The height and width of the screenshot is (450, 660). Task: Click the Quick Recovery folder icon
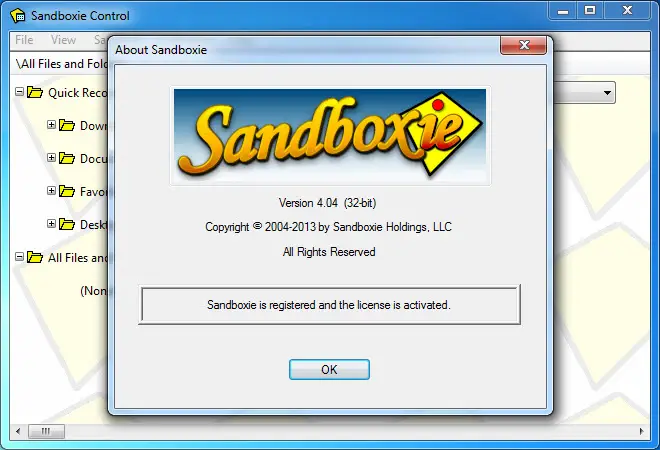(x=35, y=92)
